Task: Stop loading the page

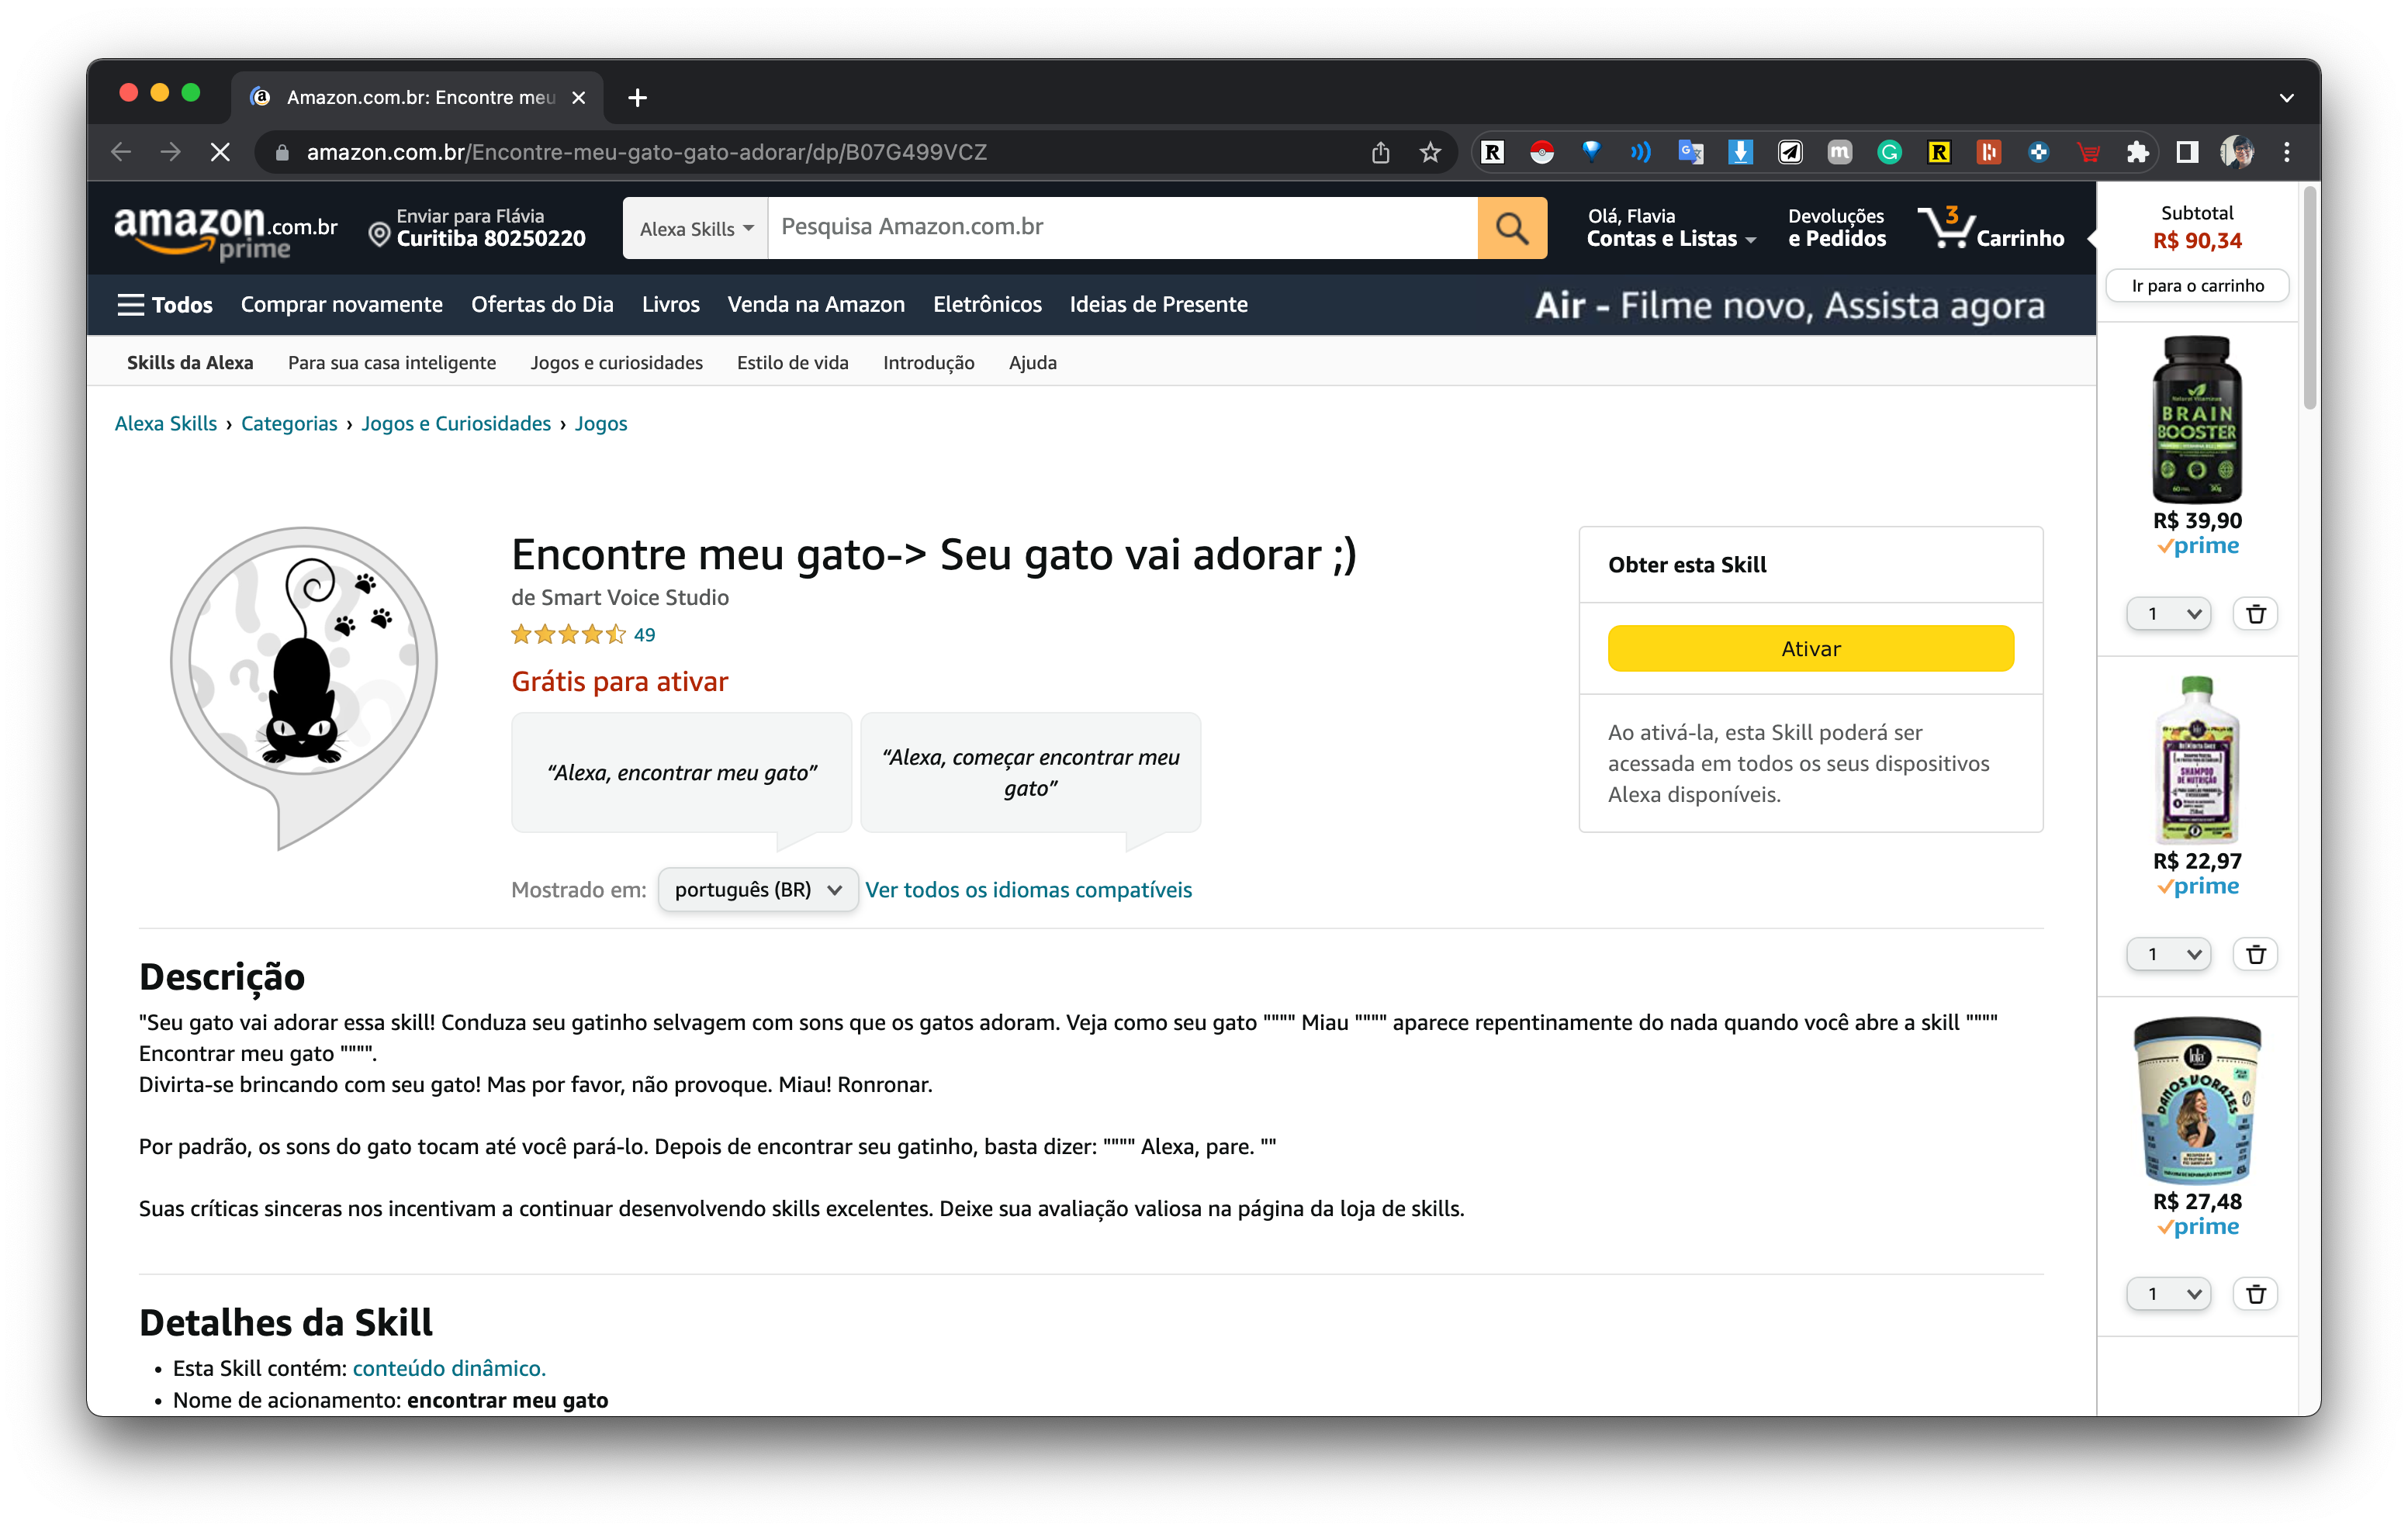Action: (220, 152)
